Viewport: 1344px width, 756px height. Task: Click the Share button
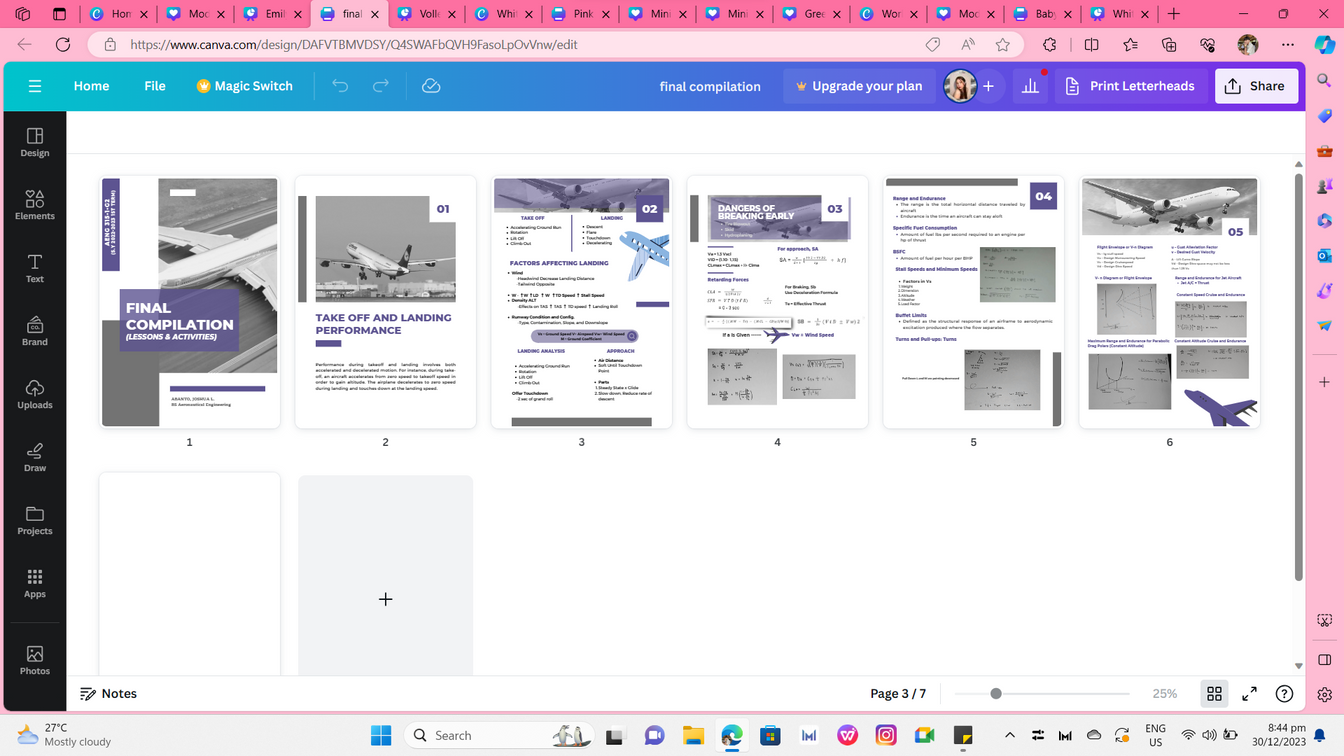click(1255, 86)
